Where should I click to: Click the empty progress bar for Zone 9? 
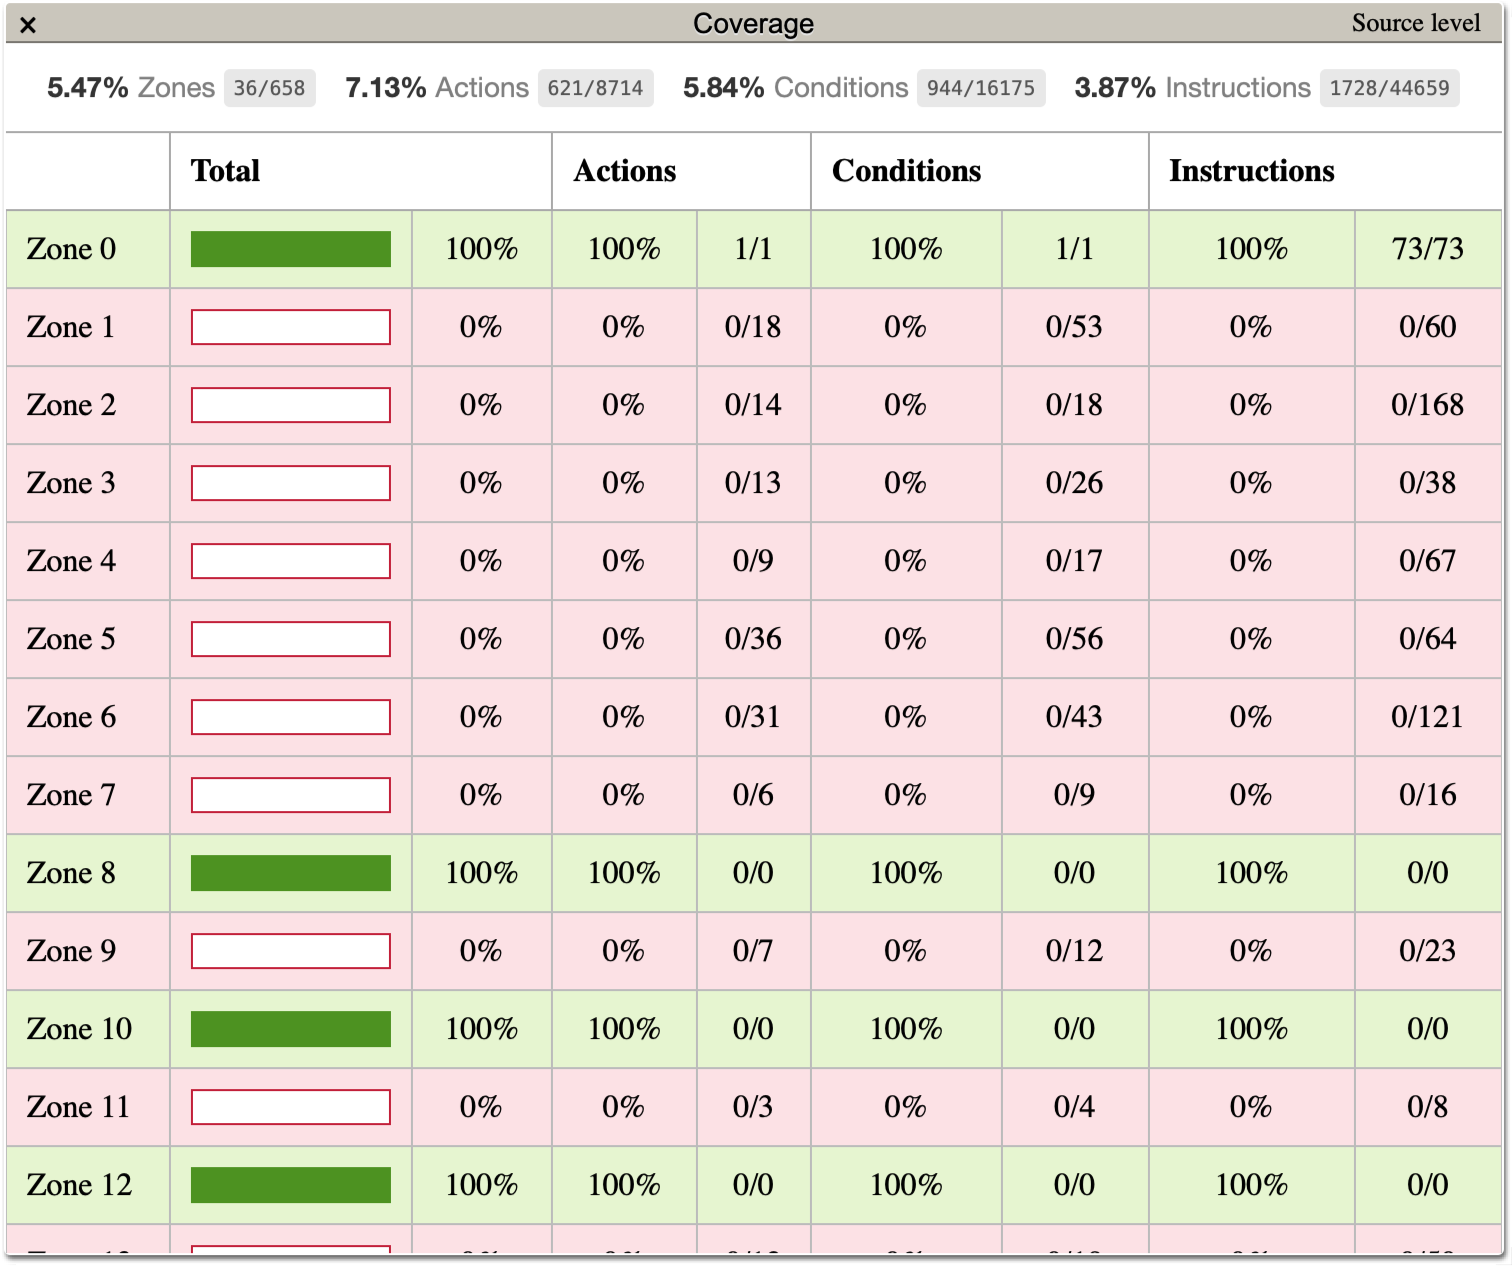[291, 951]
